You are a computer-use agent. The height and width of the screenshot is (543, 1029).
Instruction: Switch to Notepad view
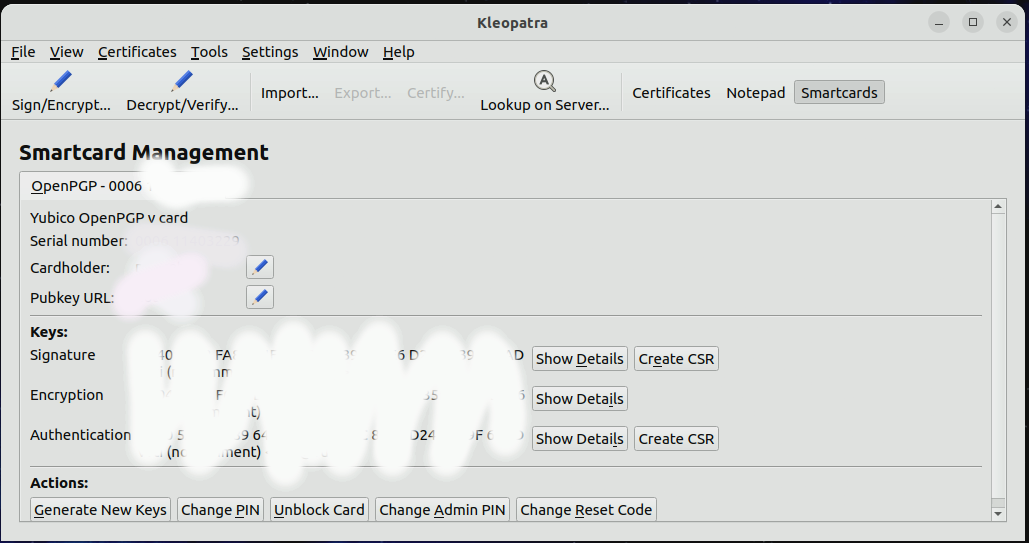755,93
